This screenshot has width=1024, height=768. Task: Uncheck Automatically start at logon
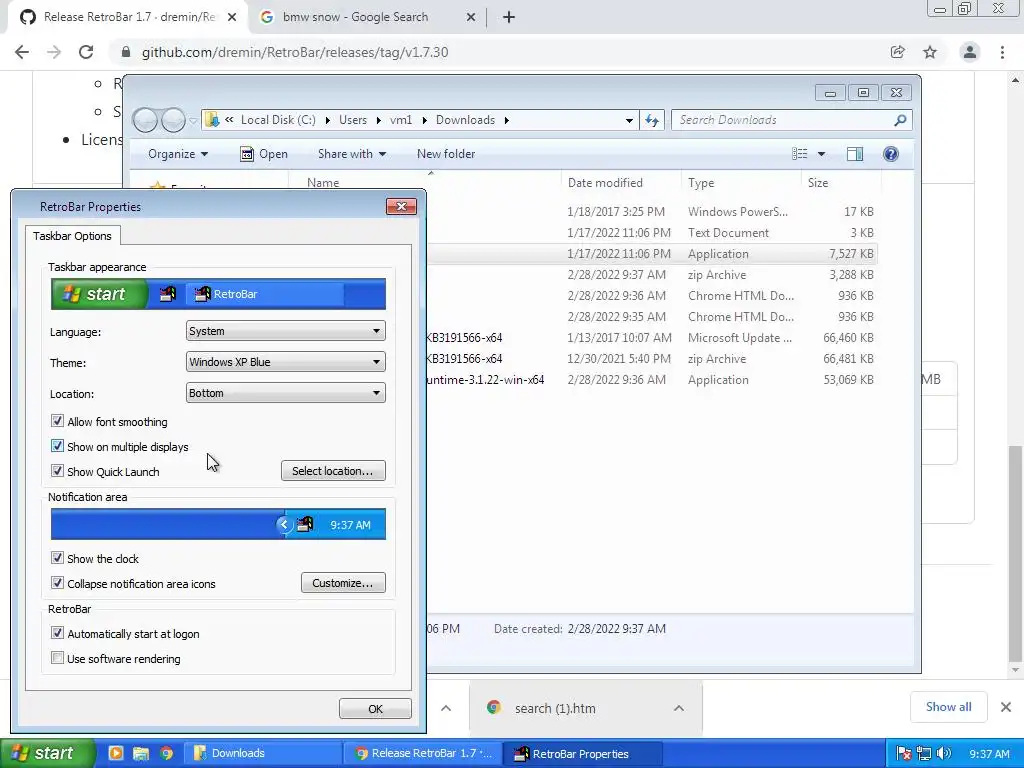(x=57, y=633)
